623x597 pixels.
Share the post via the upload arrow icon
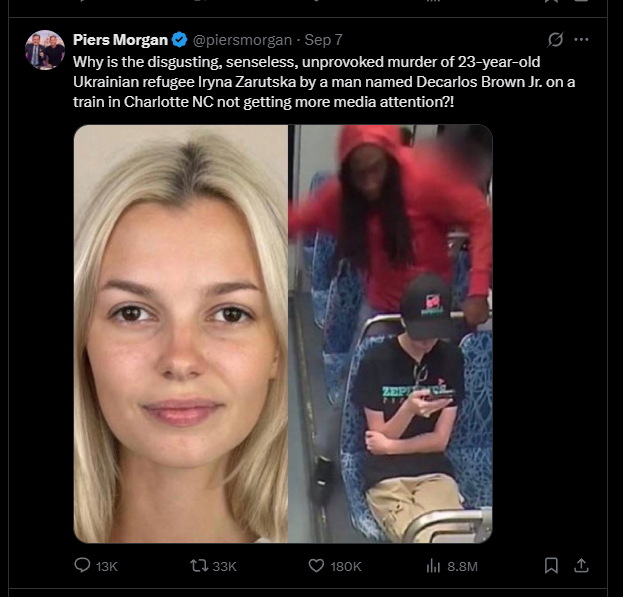coord(581,565)
